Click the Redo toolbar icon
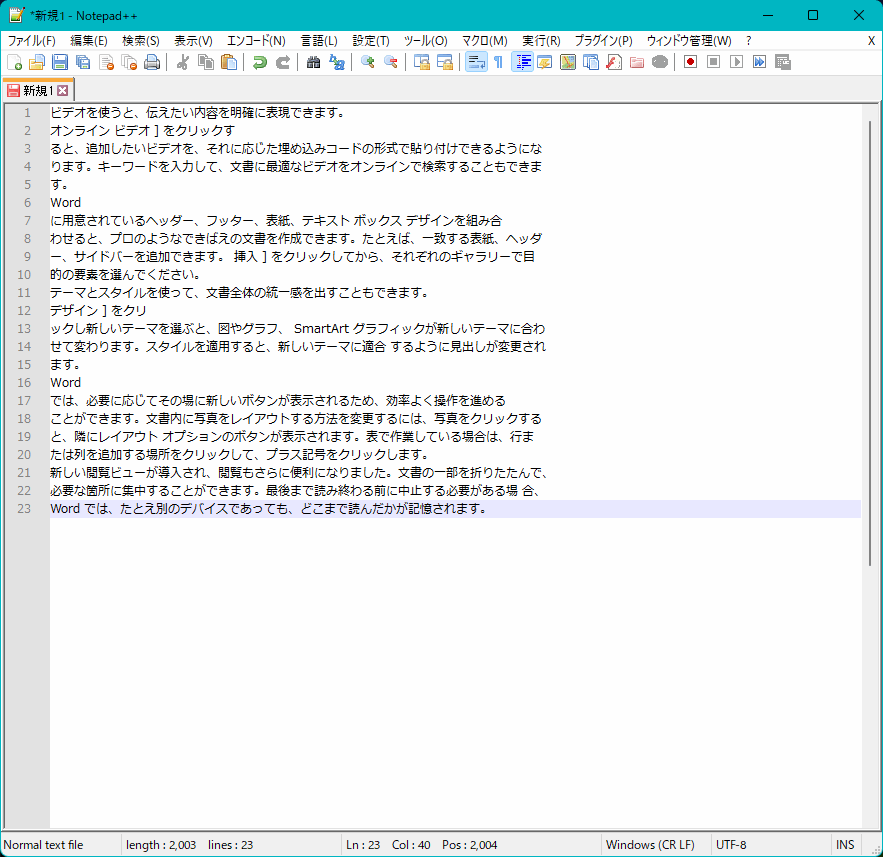Image resolution: width=883 pixels, height=857 pixels. 283,62
